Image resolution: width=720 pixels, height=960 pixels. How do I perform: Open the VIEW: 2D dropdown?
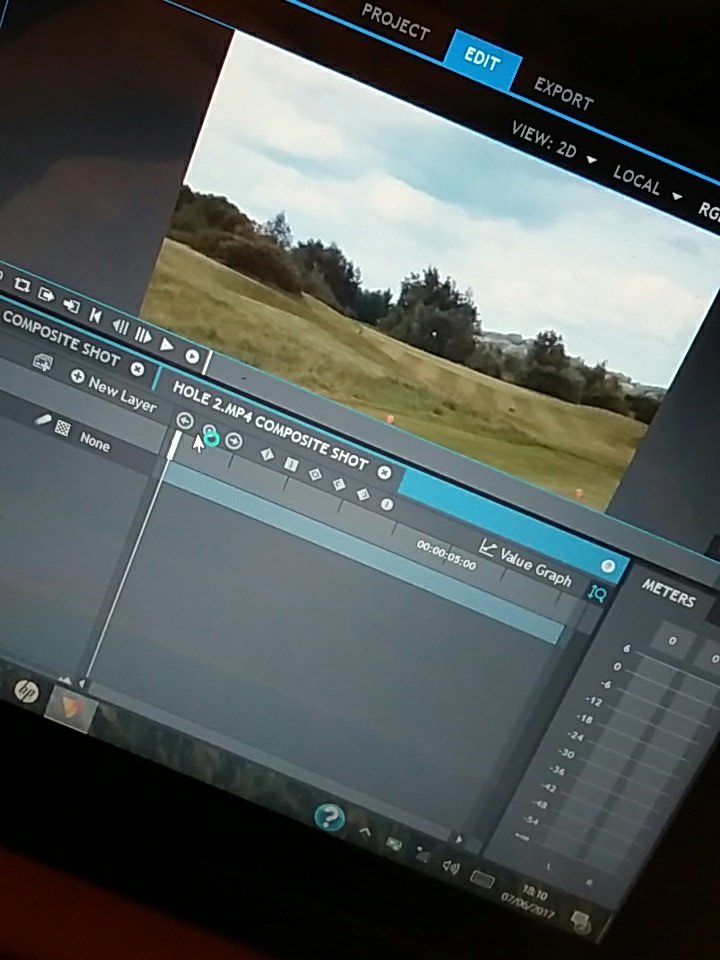tap(553, 144)
